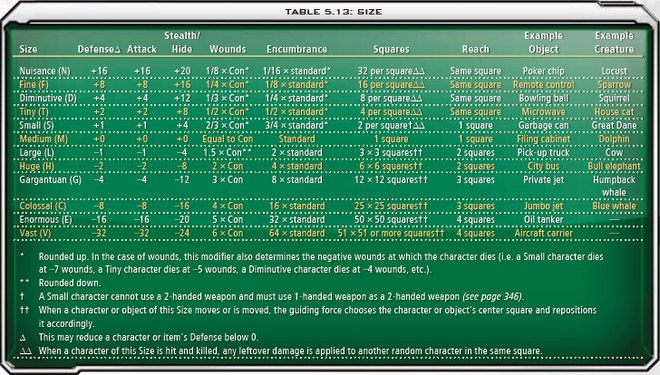Click the "64 × standard" encumbrance cell
660x375 pixels.
[297, 233]
